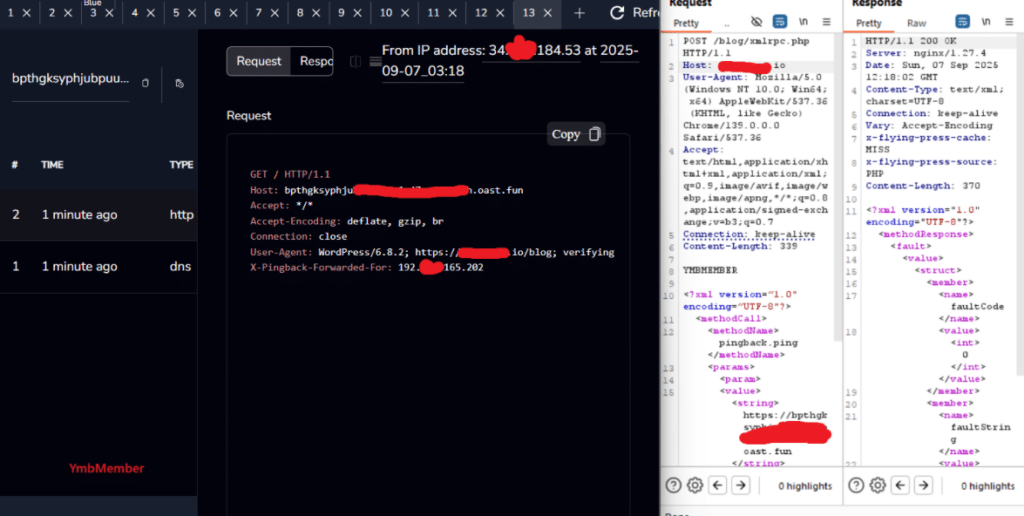
Task: Go to previous match in Response pane
Action: coord(901,485)
